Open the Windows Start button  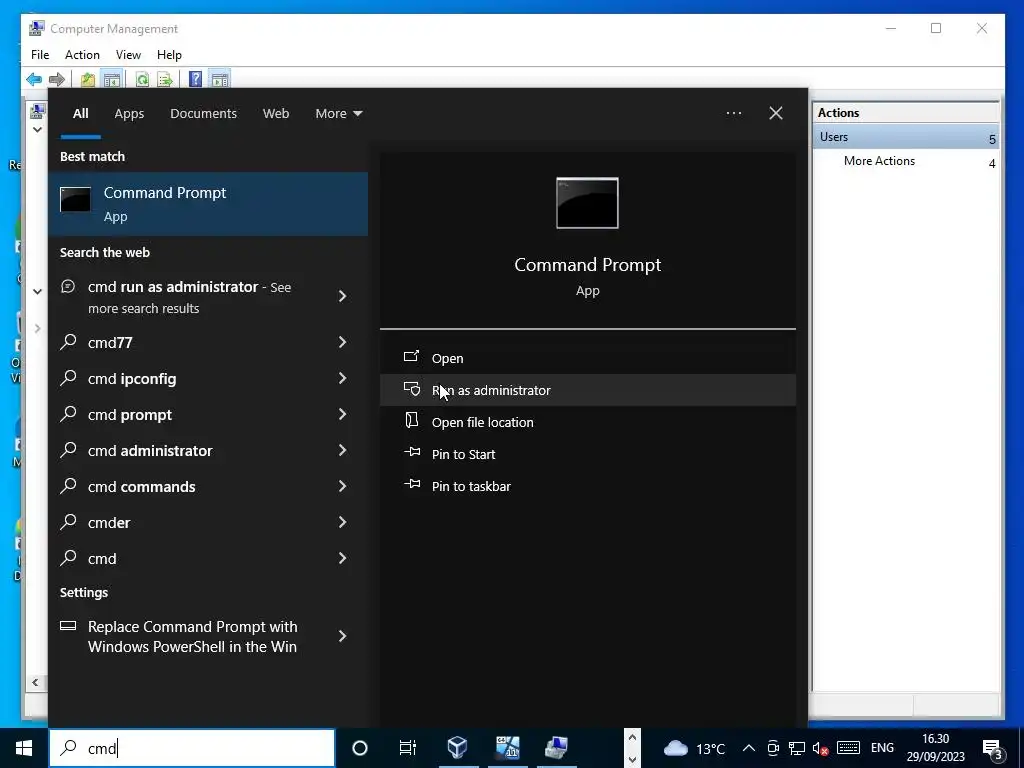[x=24, y=748]
